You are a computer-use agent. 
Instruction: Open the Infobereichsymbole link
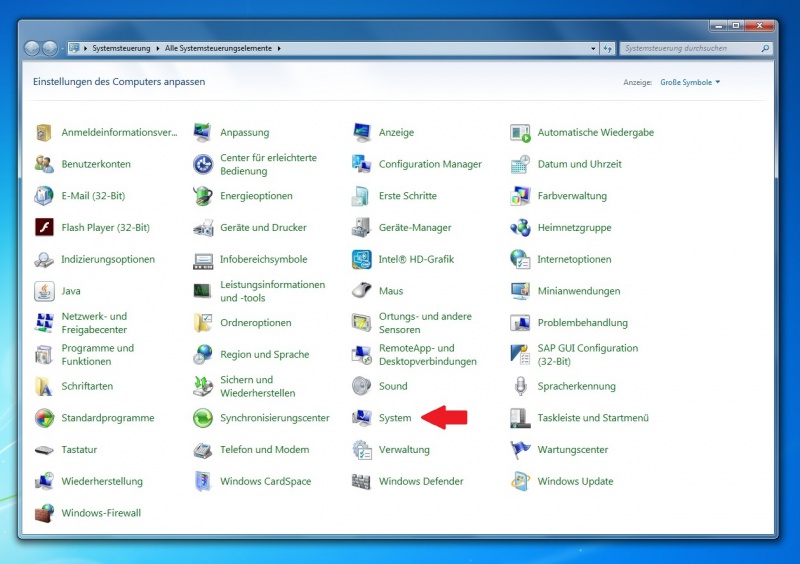click(x=264, y=259)
